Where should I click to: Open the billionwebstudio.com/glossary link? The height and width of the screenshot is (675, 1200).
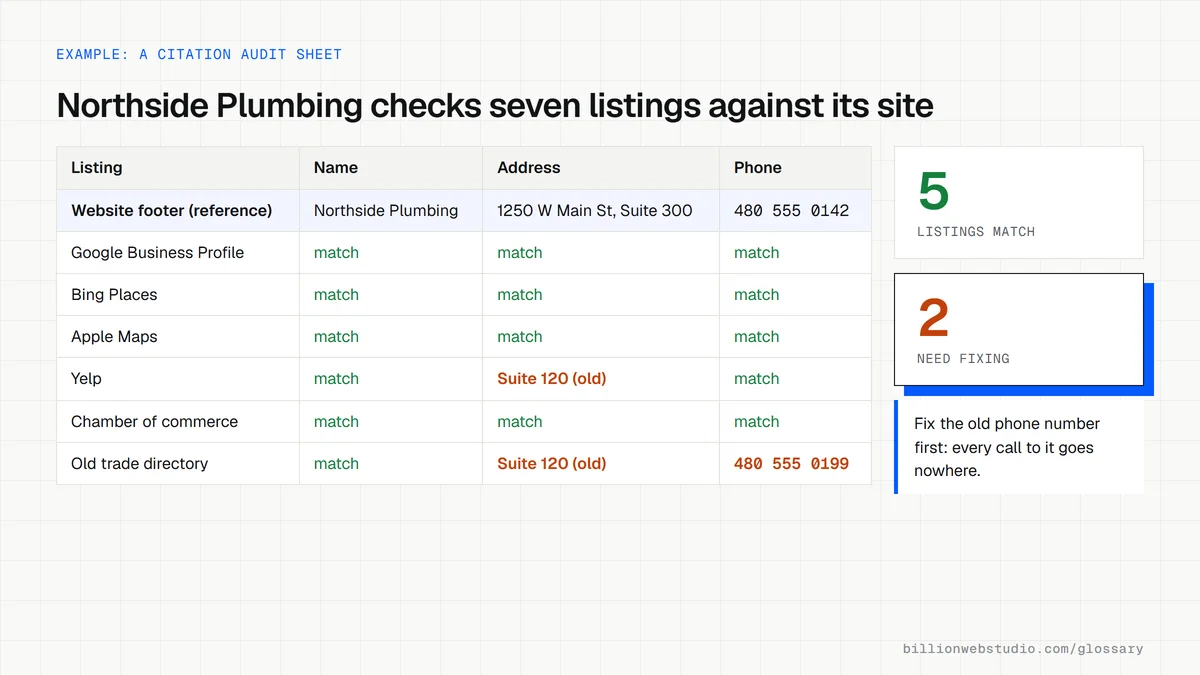[1023, 649]
